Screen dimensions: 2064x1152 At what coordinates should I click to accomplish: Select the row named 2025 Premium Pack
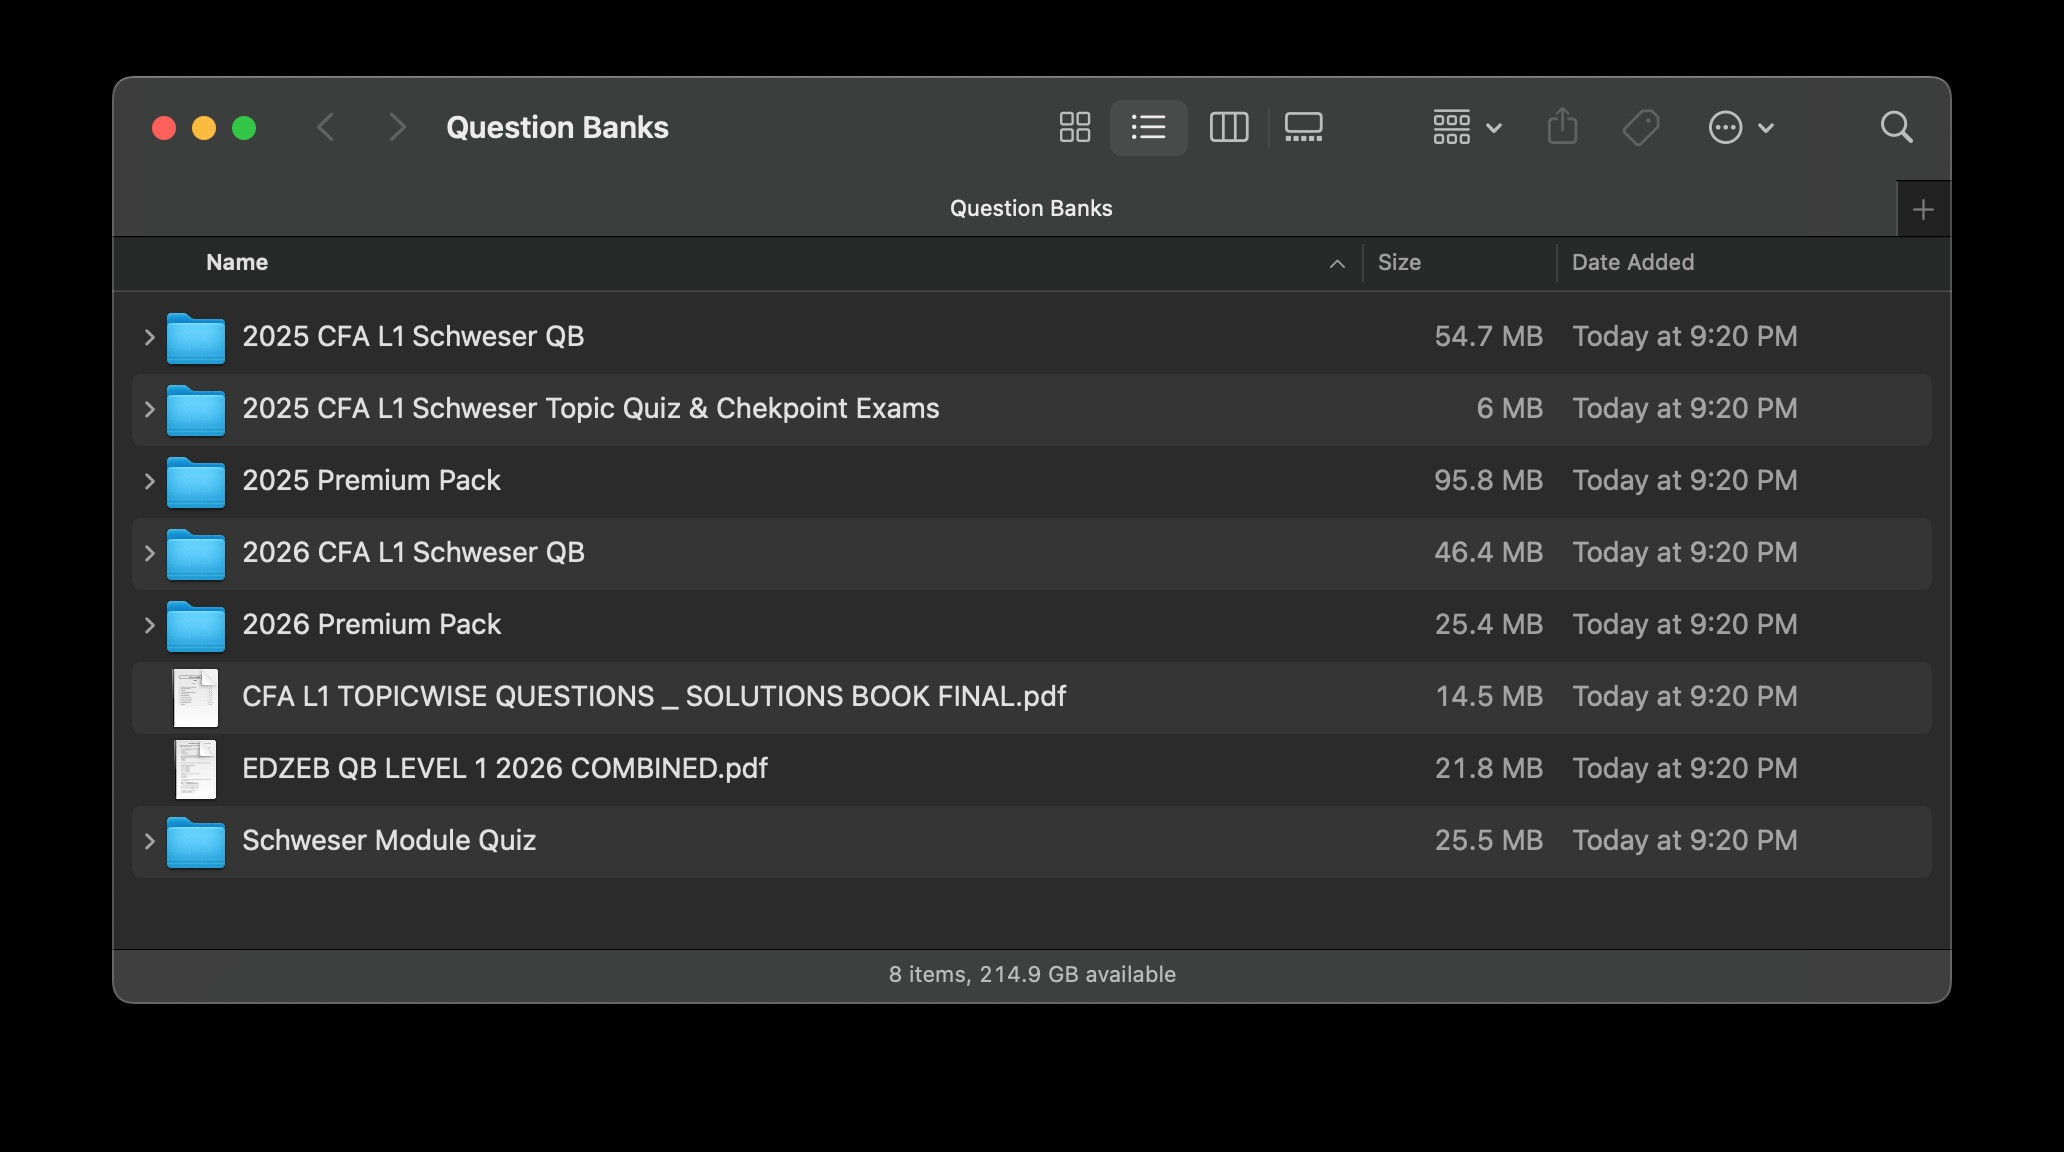1031,481
